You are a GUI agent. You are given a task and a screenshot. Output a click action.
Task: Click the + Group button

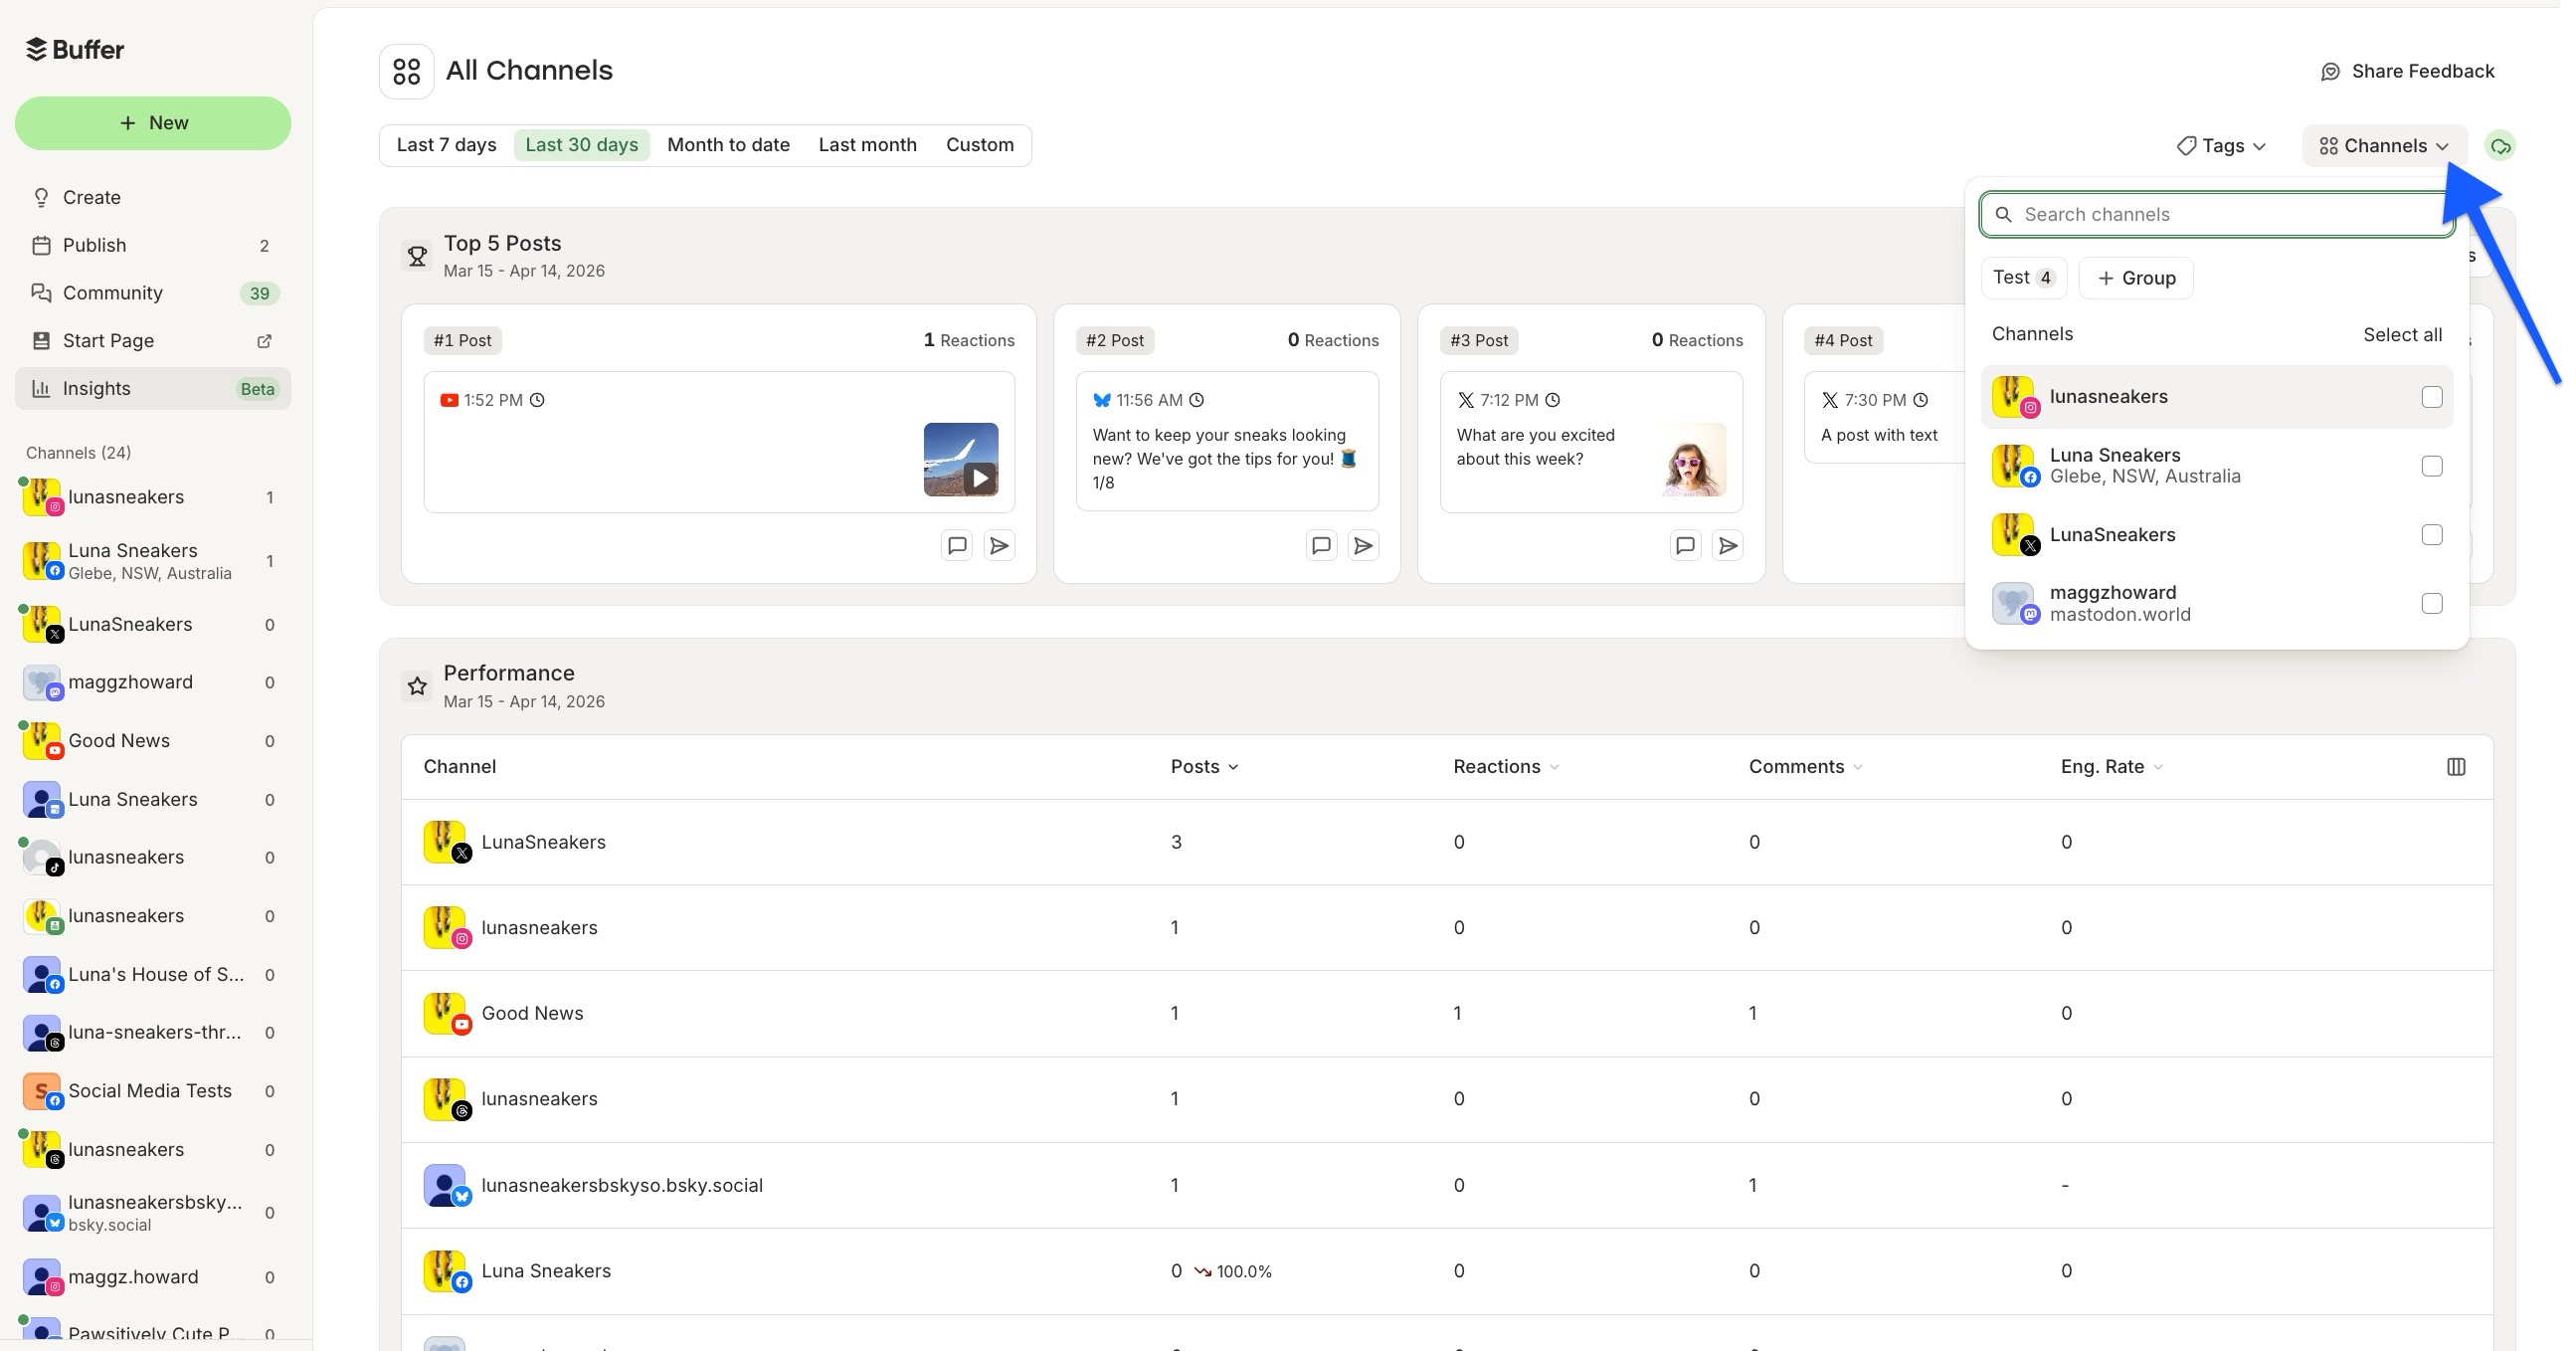click(2136, 277)
